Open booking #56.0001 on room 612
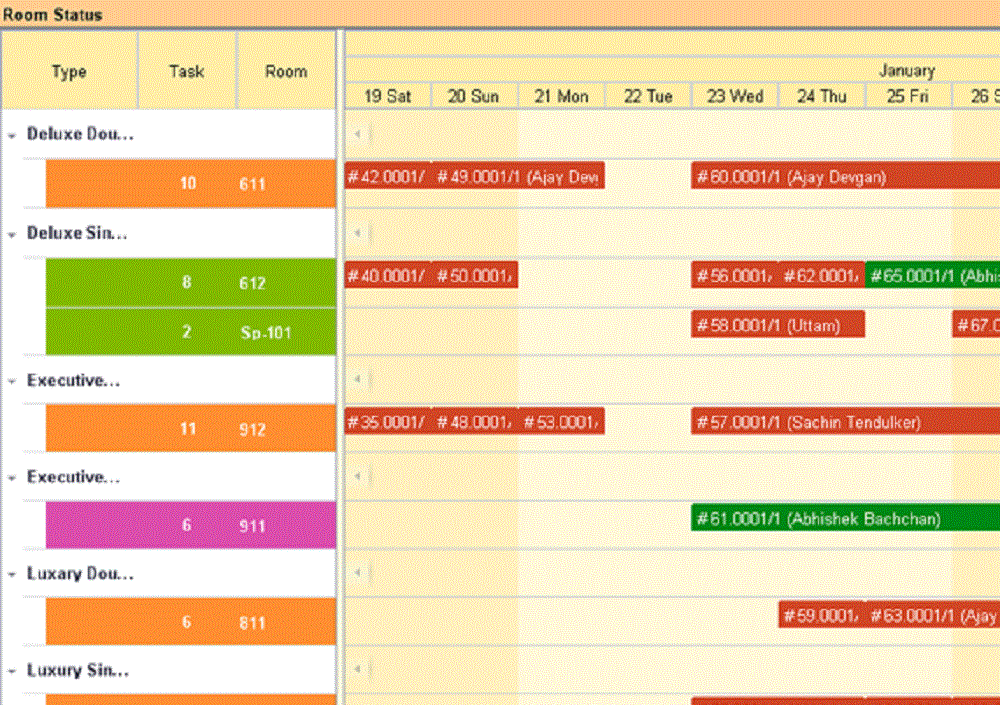The width and height of the screenshot is (1000, 705). click(x=735, y=275)
